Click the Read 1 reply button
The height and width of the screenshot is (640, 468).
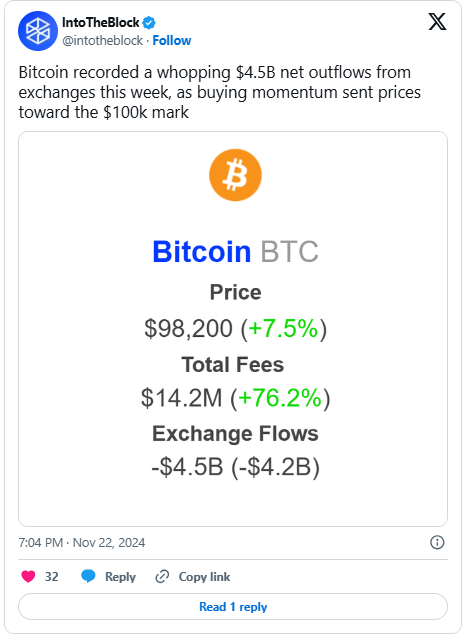click(x=233, y=607)
